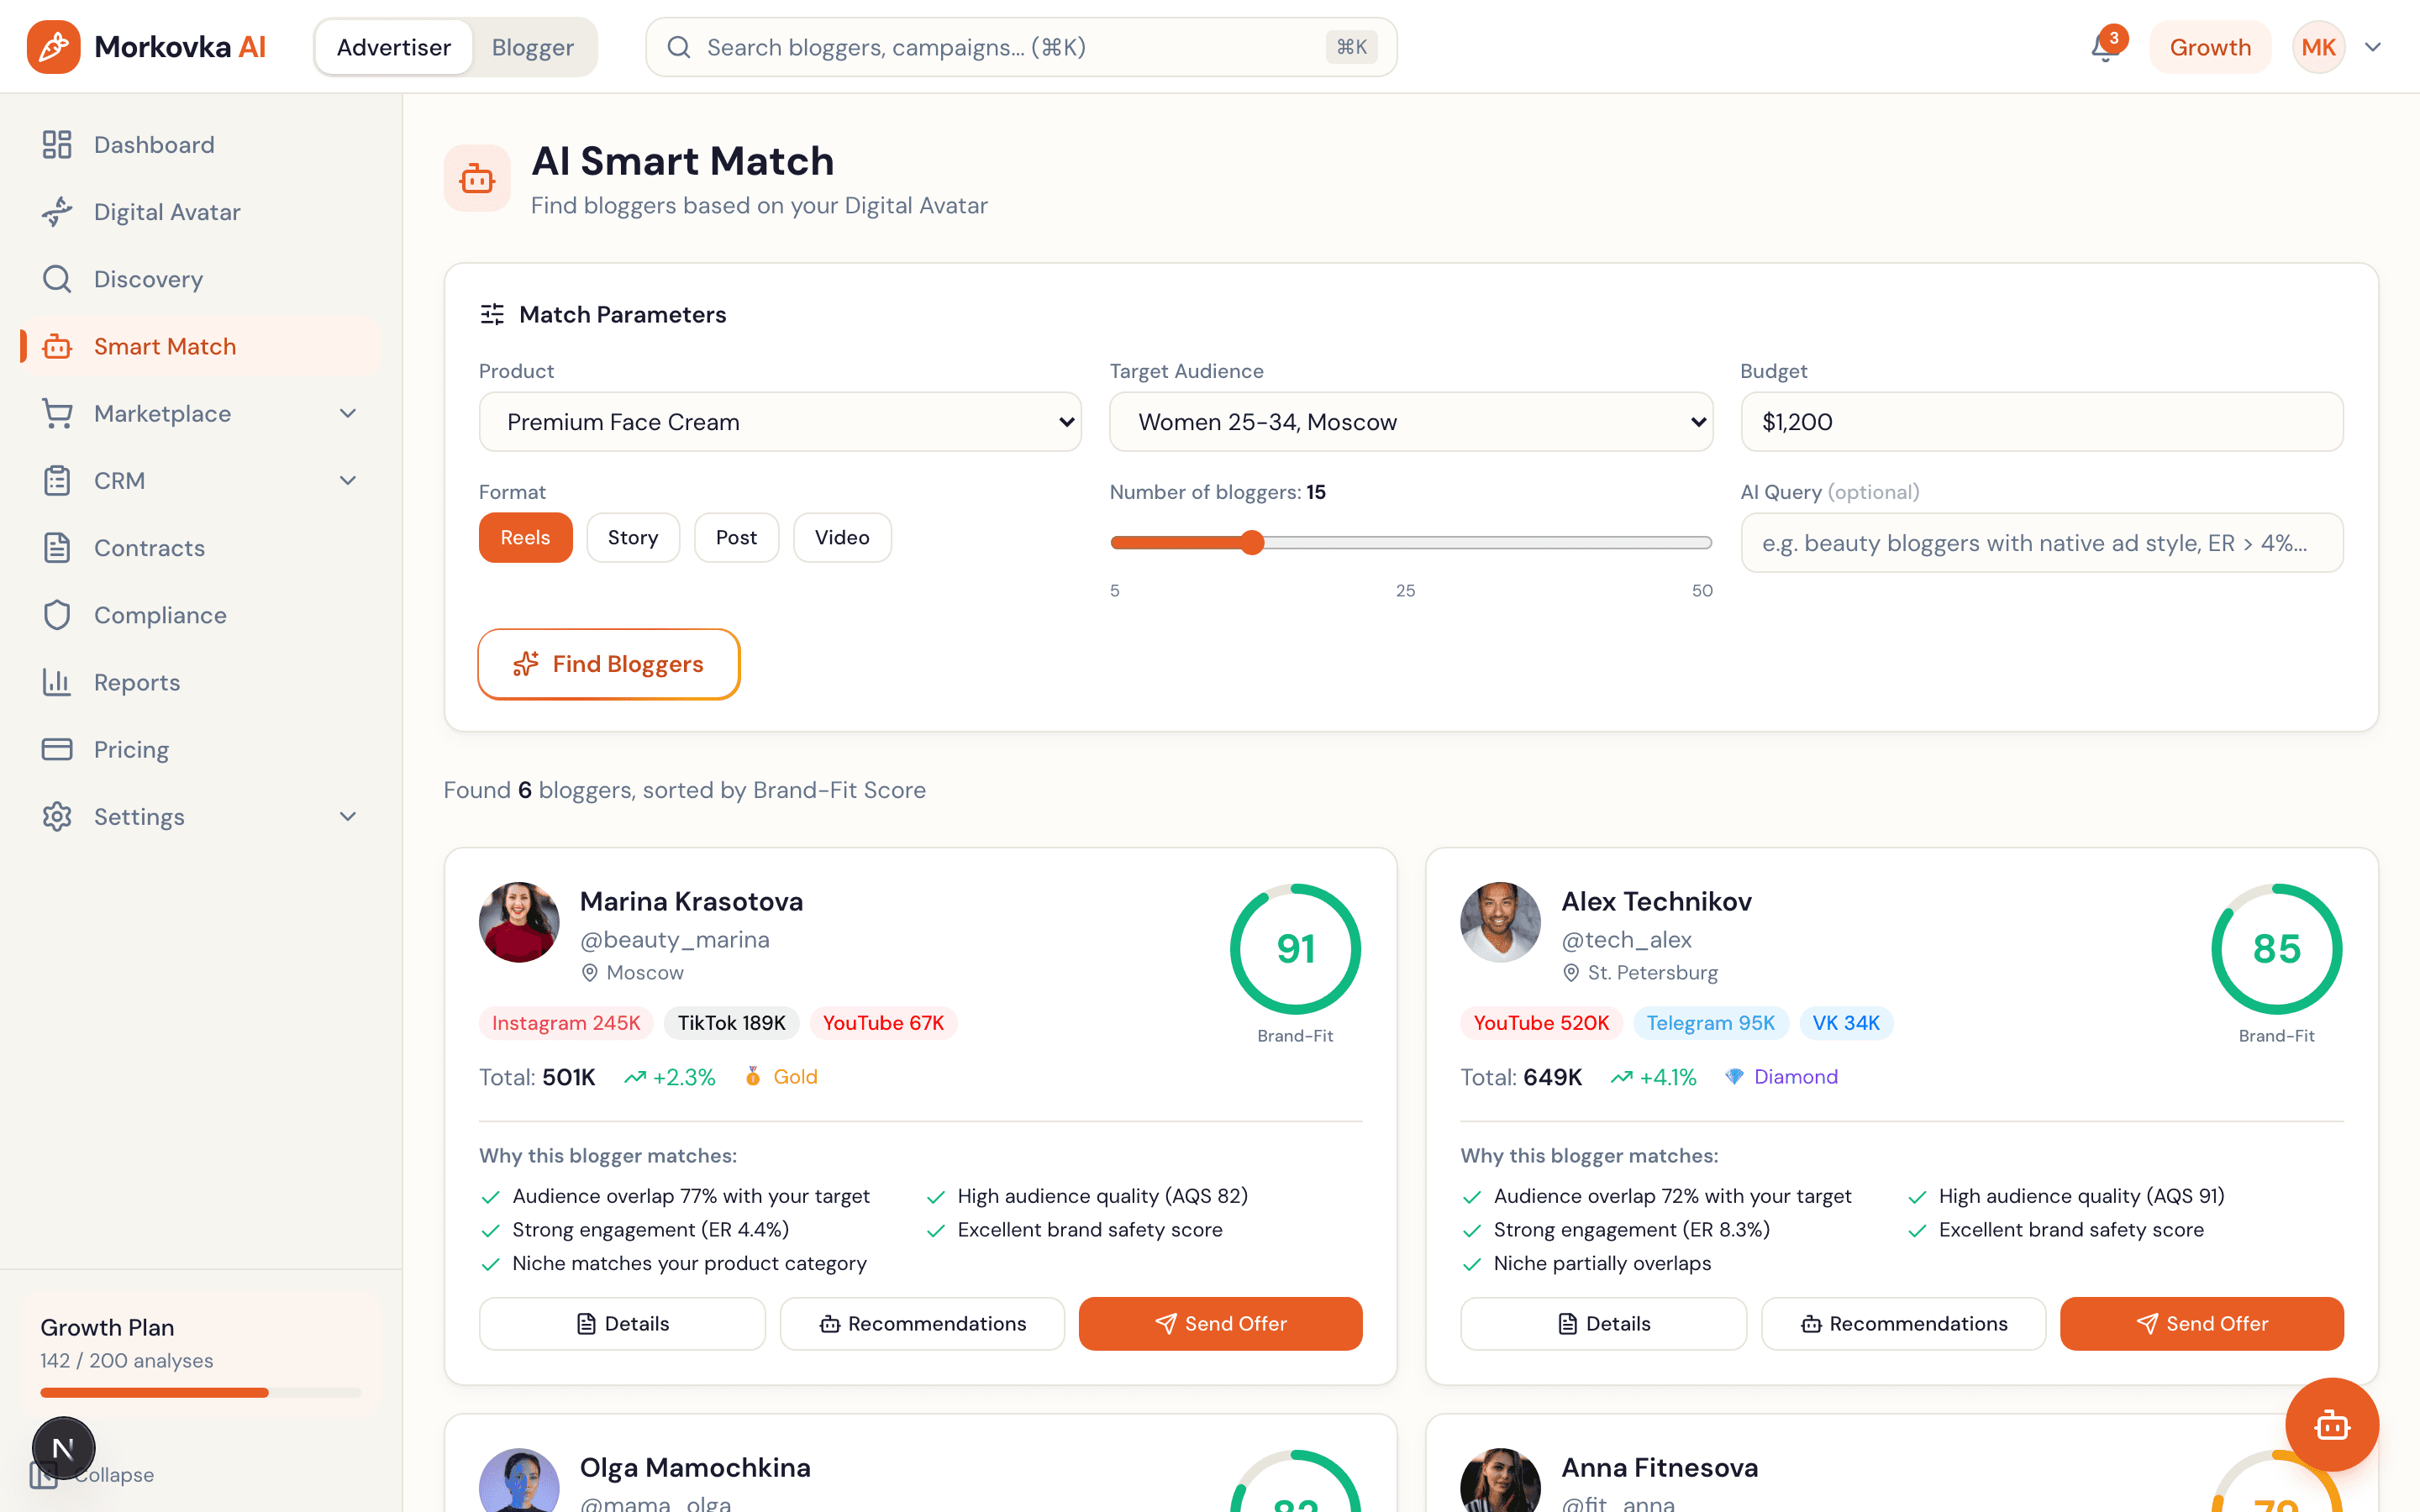
Task: Select the Digital Avatar icon in sidebar
Action: point(57,211)
